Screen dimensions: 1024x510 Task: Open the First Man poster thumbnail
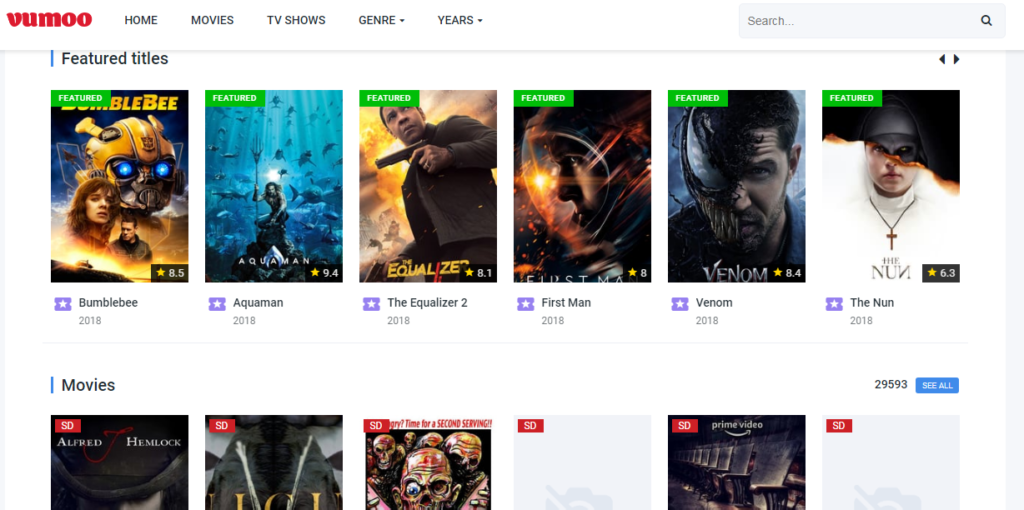coord(582,186)
